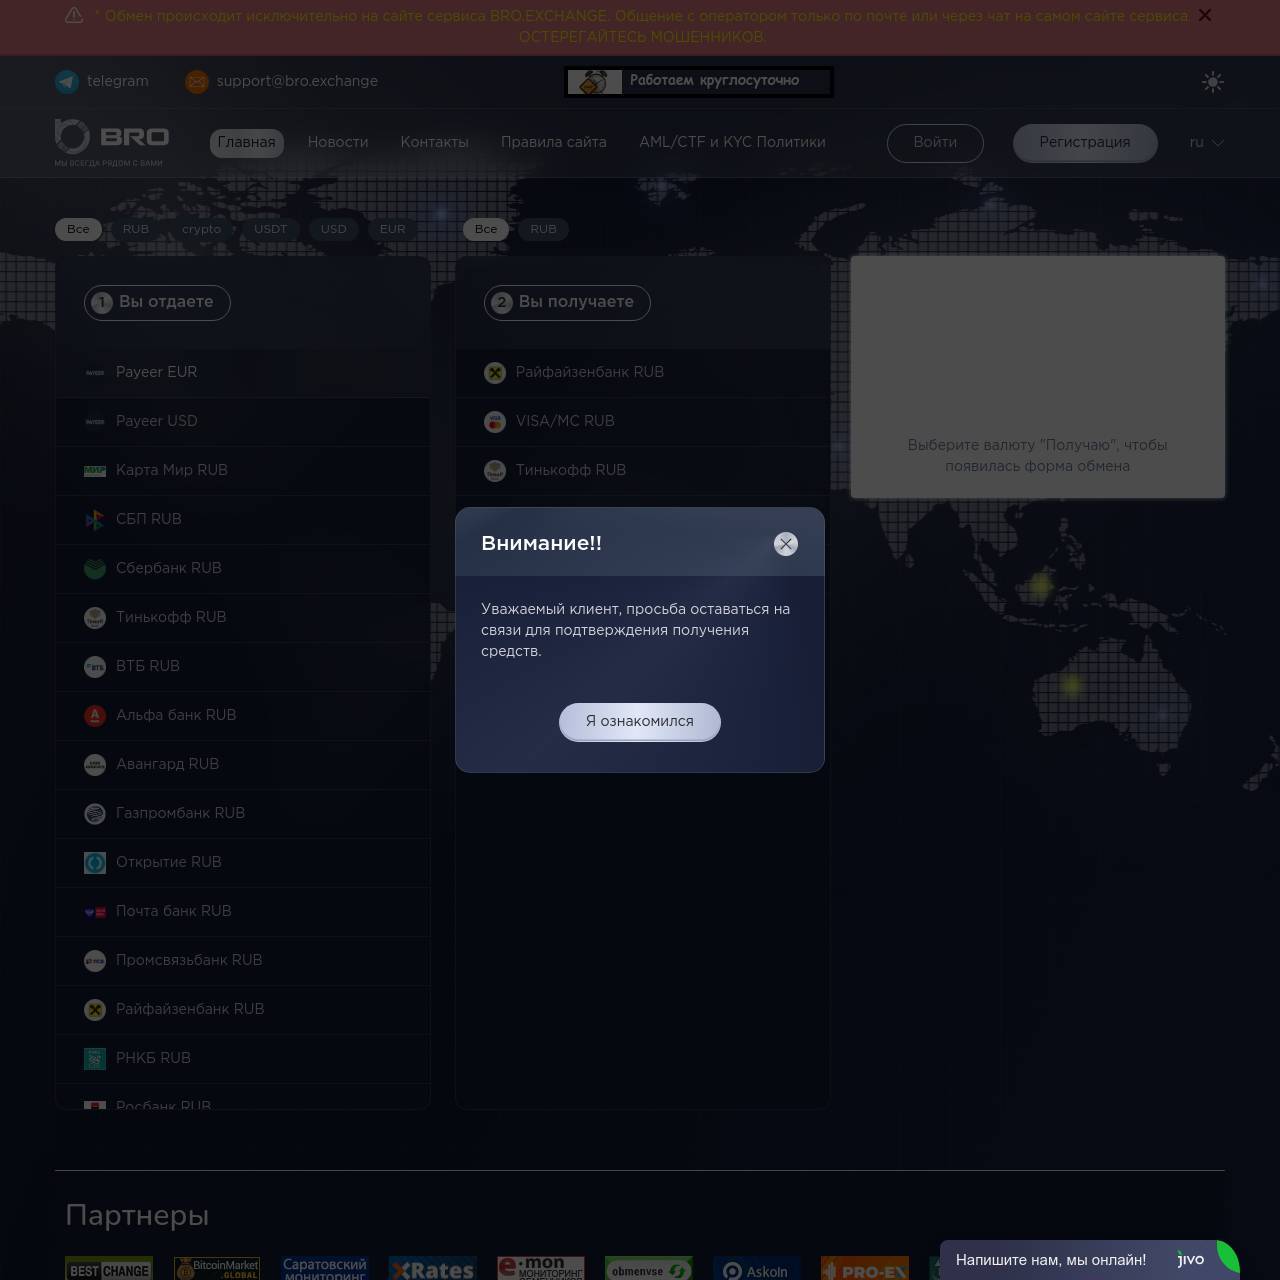The height and width of the screenshot is (1280, 1280).
Task: Open the BestChange partner logo
Action: pos(109,1268)
